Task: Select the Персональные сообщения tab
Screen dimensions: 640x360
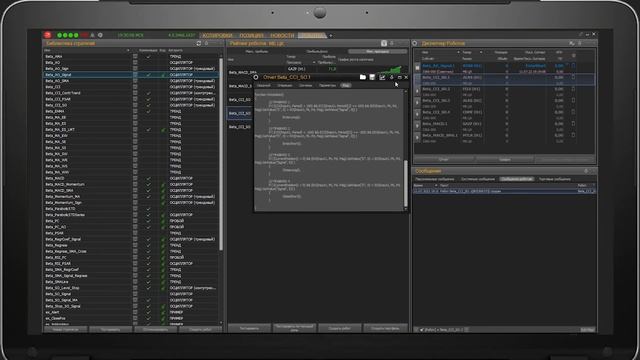Action: point(435,179)
